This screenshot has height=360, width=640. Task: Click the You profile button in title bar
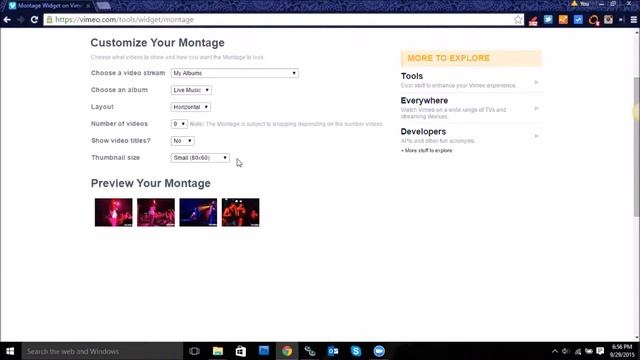tap(581, 4)
